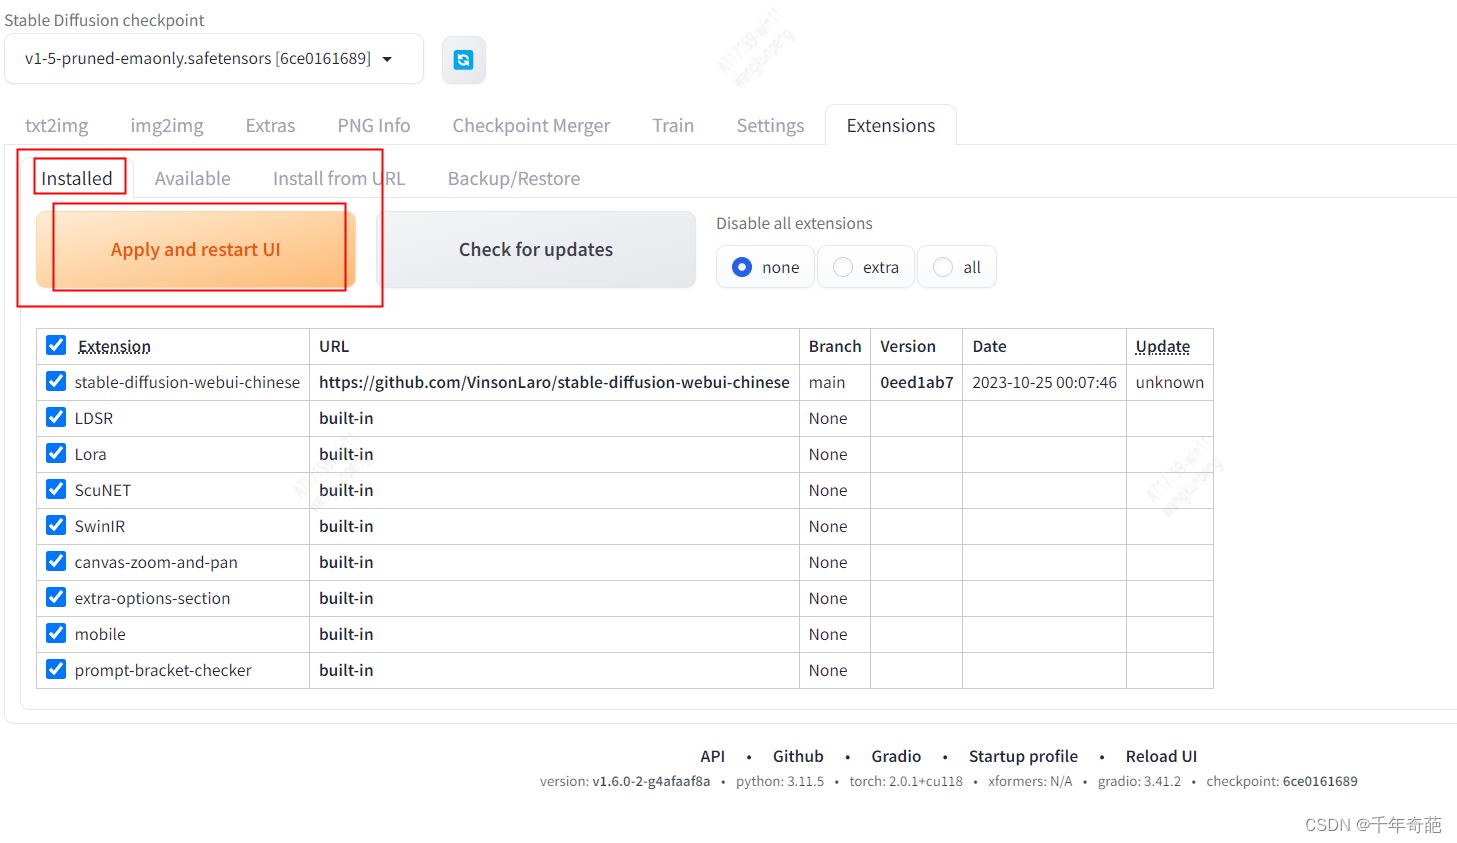
Task: Select the 'all' disable option
Action: [956, 267]
